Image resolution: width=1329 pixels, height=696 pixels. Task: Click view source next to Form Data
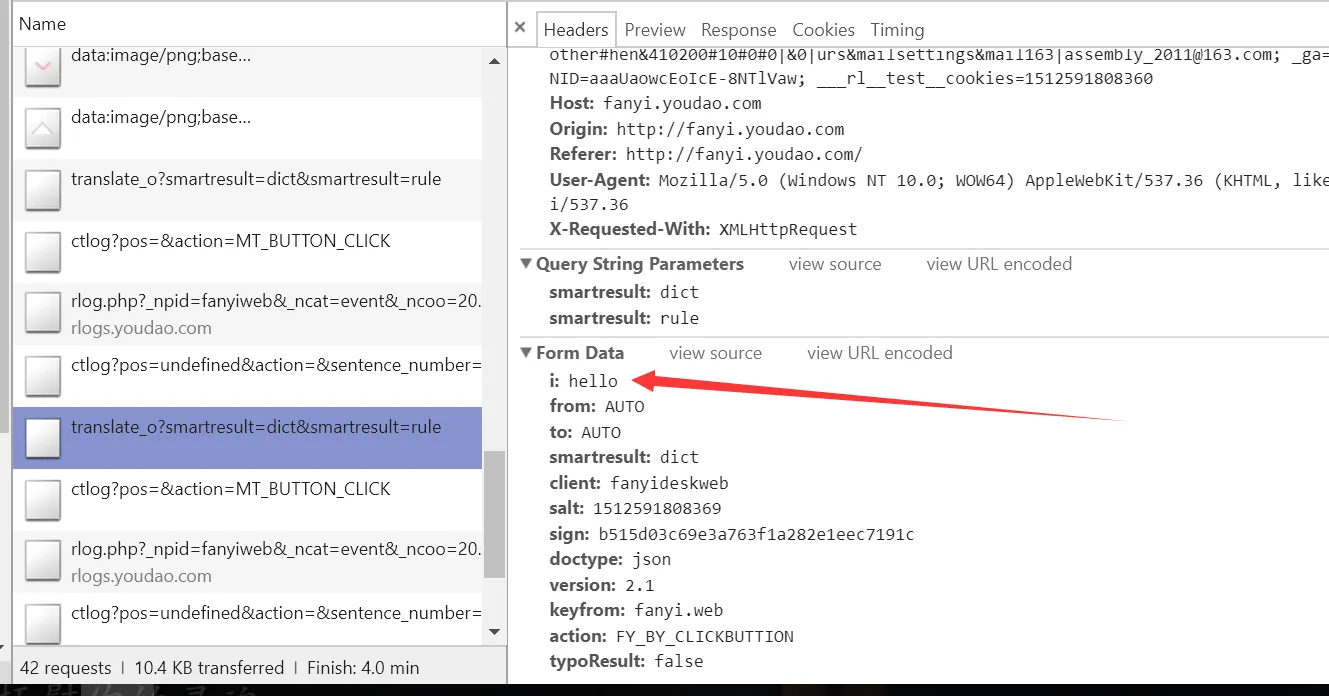715,353
